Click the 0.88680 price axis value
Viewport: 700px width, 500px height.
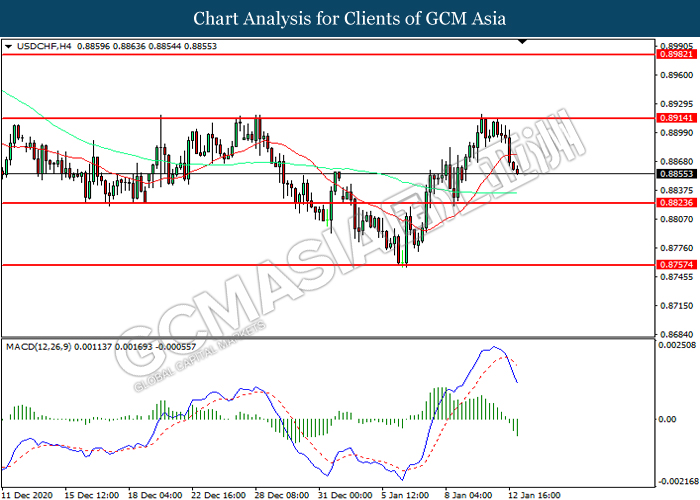pos(677,162)
